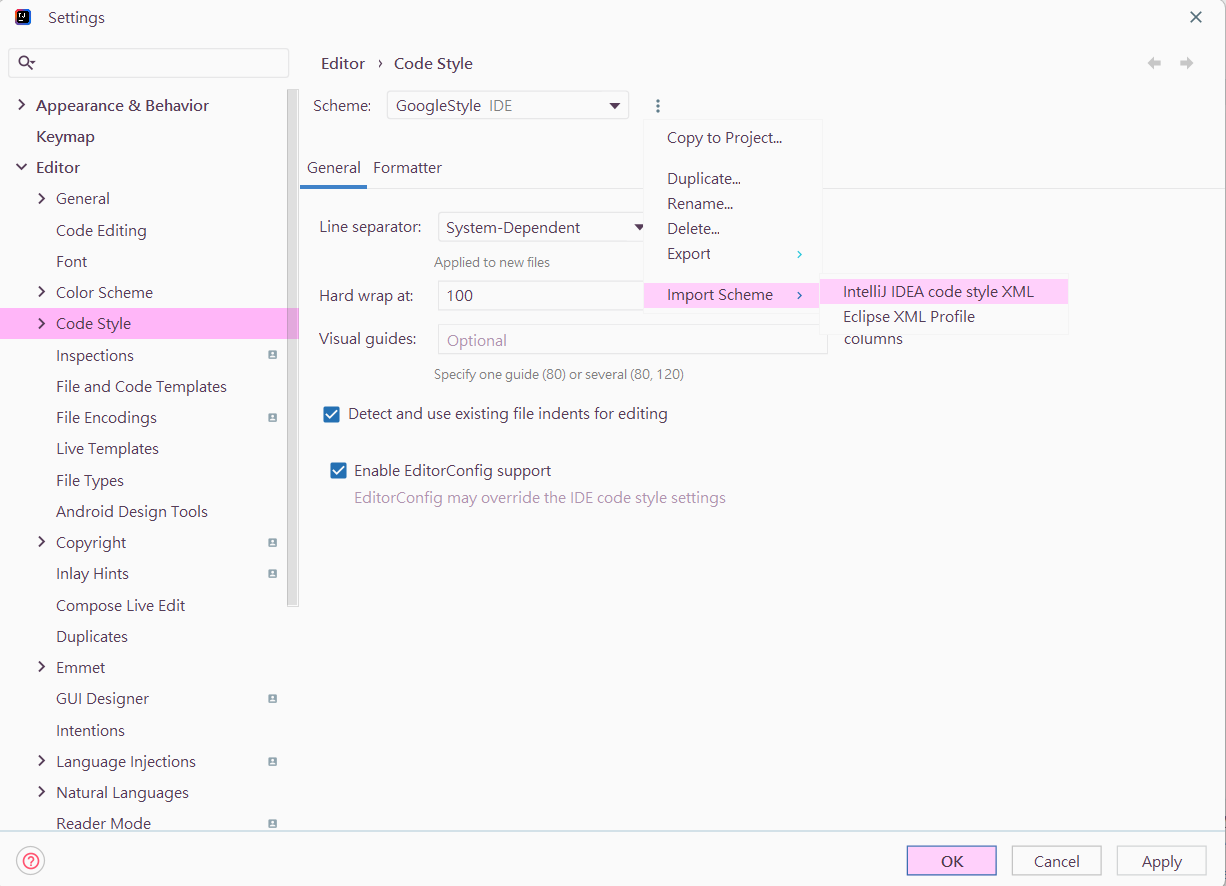
Task: Open Reader Mode settings
Action: [x=103, y=823]
